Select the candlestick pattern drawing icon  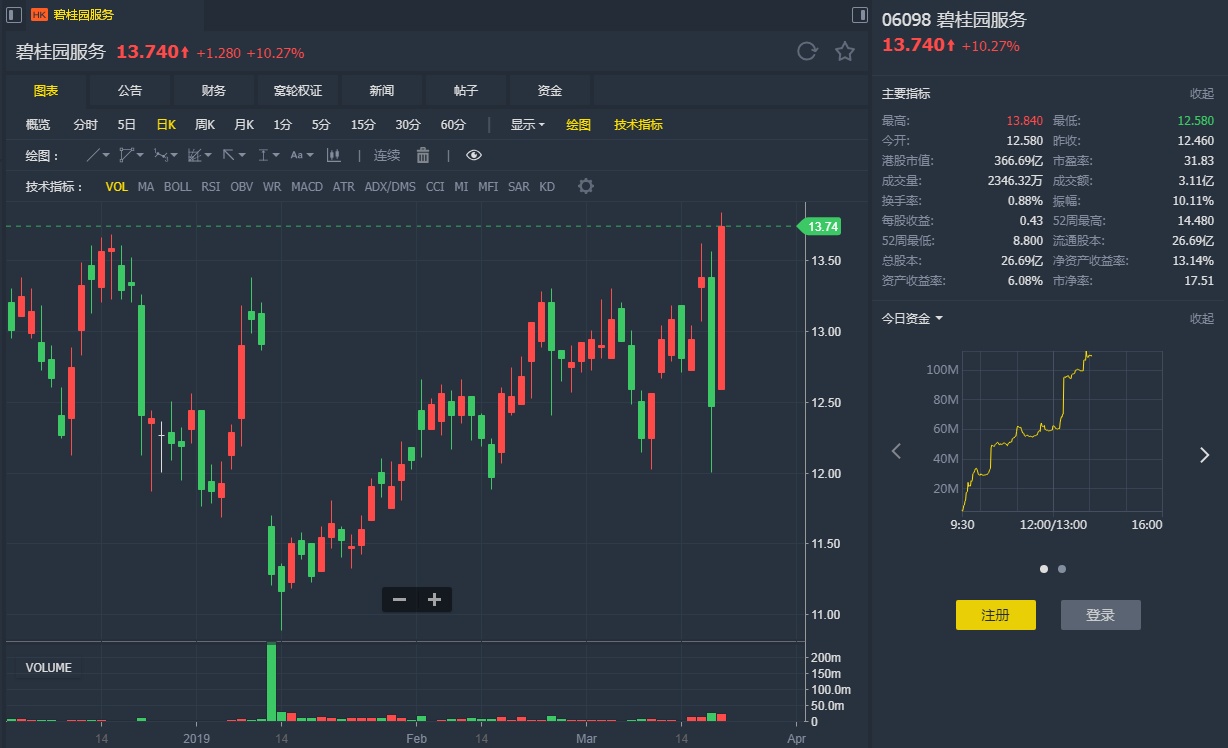333,155
